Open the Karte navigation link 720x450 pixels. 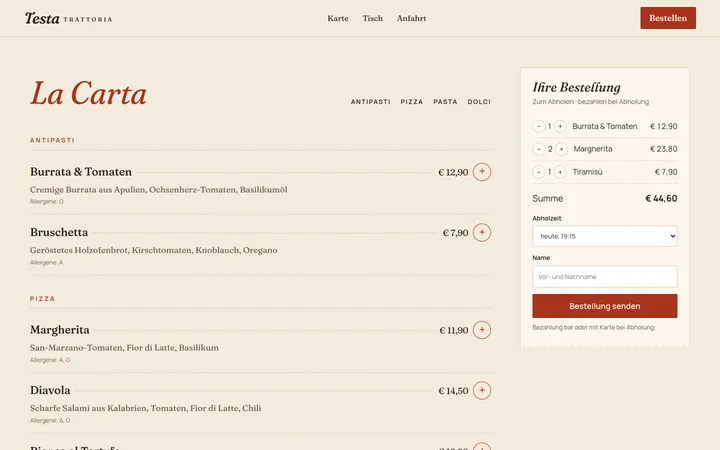[338, 18]
